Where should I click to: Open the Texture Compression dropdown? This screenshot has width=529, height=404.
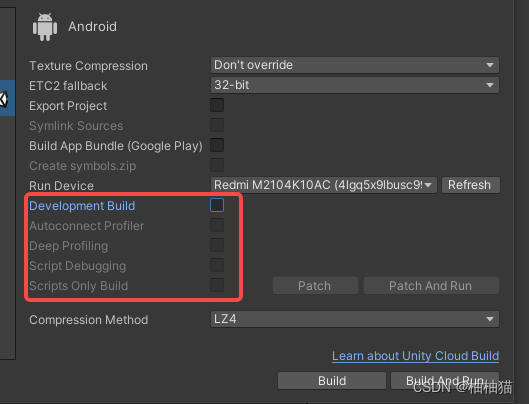click(355, 65)
